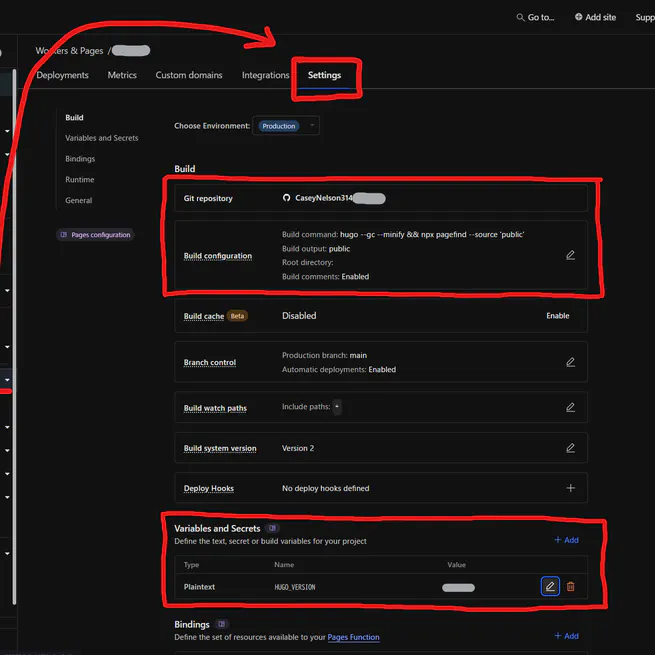This screenshot has height=655, width=655.
Task: Select Variables and Secrets in side navigation
Action: 101,138
